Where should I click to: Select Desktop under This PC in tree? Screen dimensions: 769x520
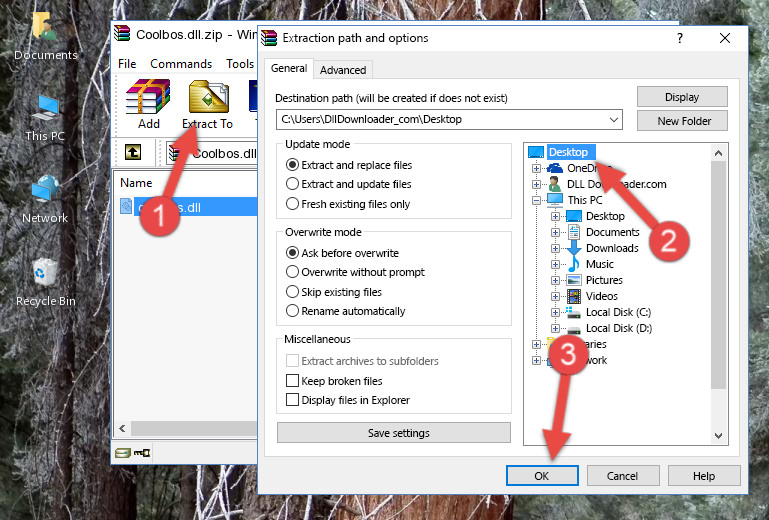(605, 216)
